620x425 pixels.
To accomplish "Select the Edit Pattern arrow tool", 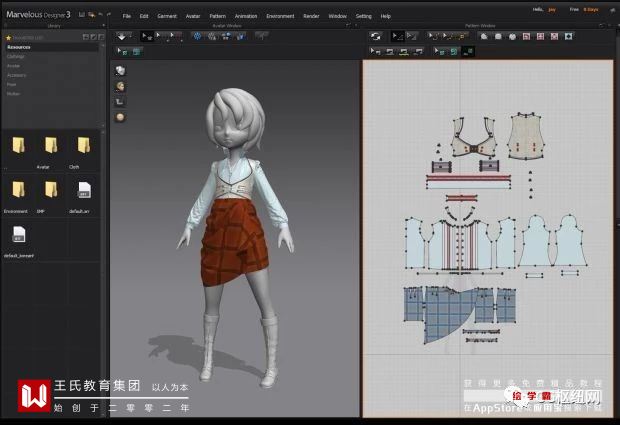I will [397, 36].
